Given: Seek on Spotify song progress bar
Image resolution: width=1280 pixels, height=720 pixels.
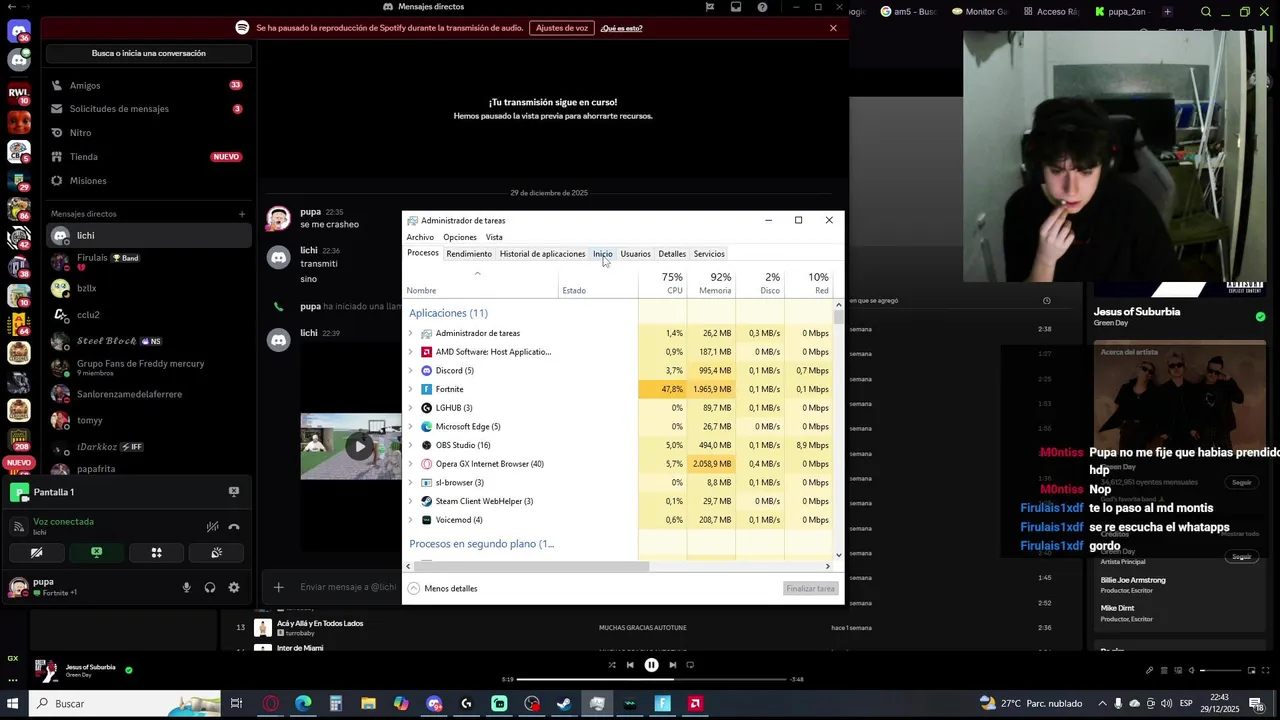Looking at the screenshot, I should (x=652, y=679).
